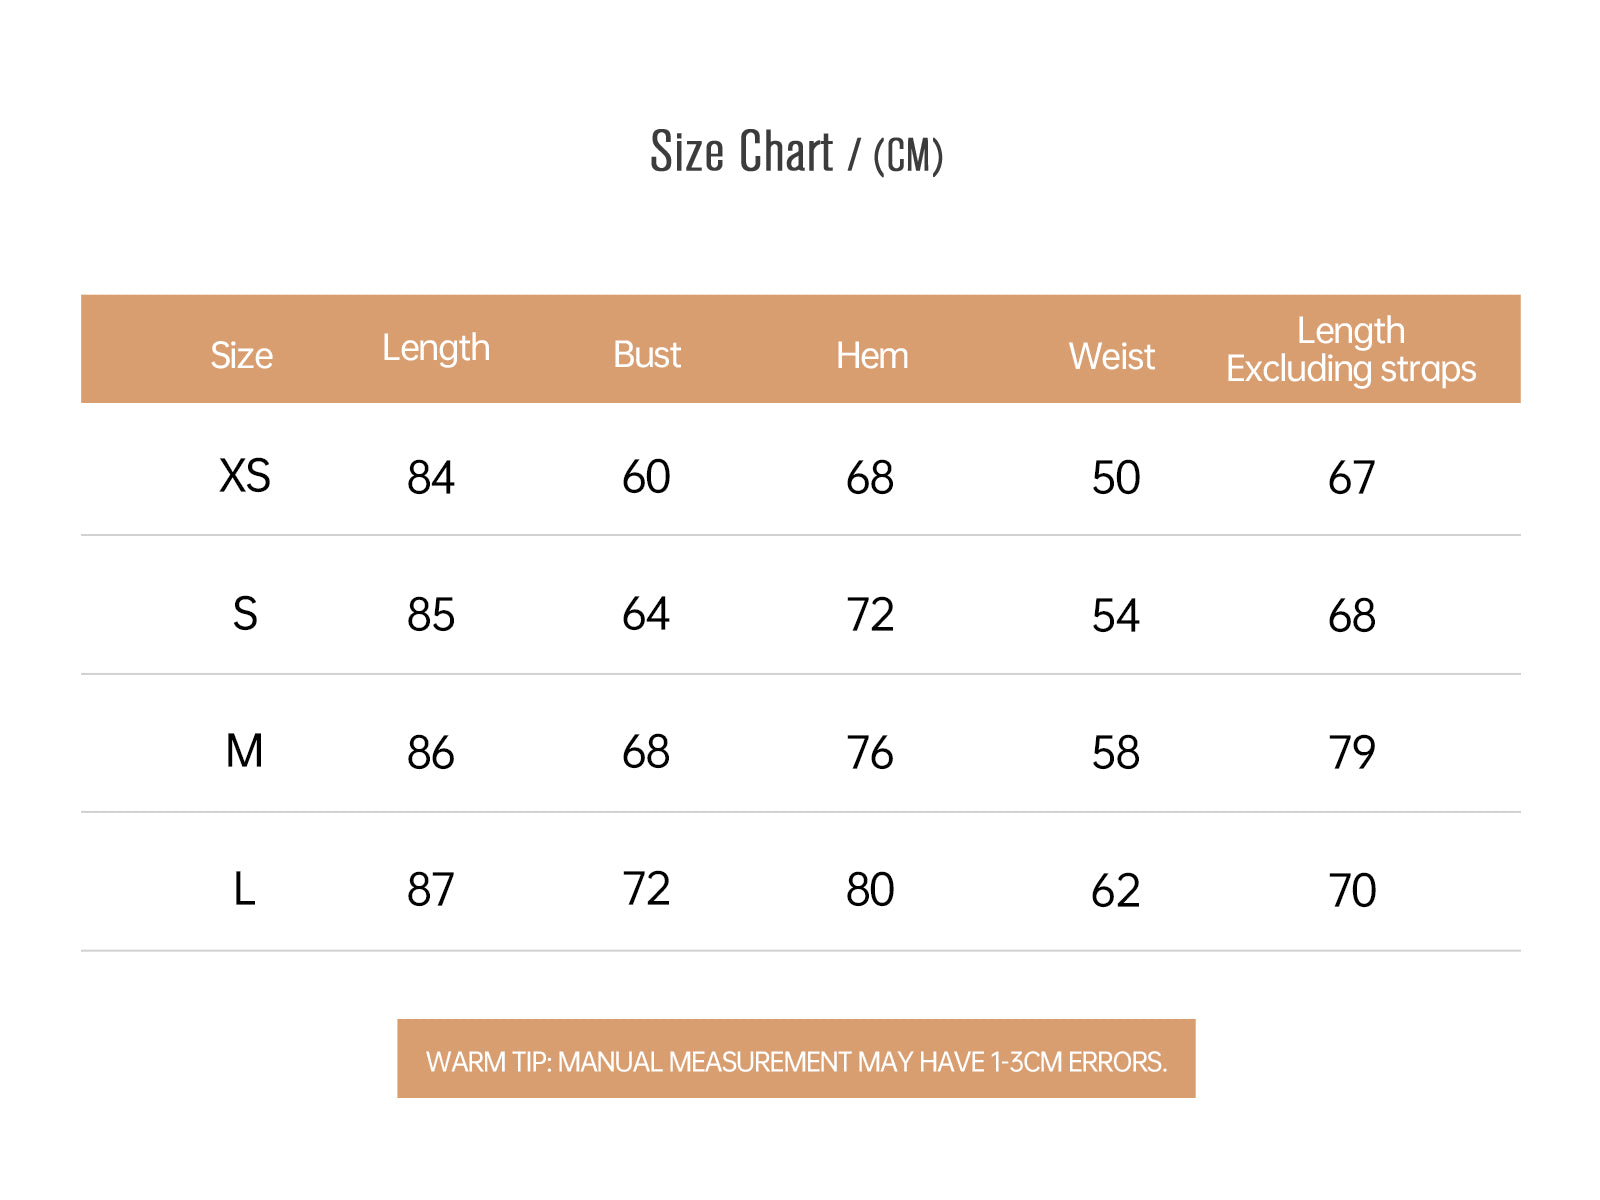Select the L hem value 80
The image size is (1600, 1200).
coord(870,890)
